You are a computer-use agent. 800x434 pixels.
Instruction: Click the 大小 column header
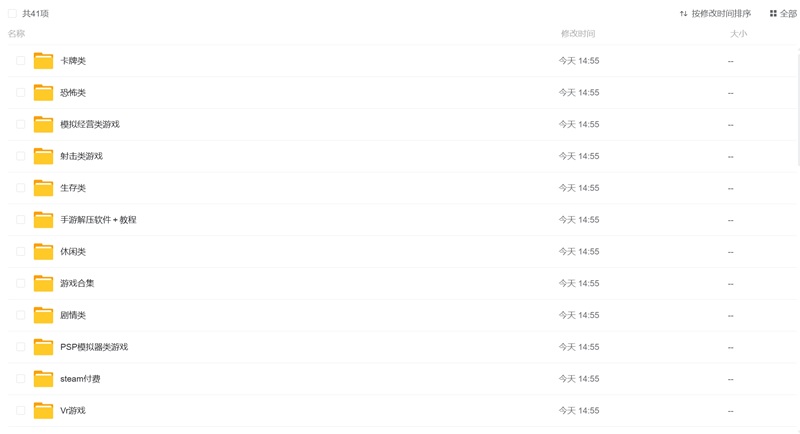pos(738,34)
